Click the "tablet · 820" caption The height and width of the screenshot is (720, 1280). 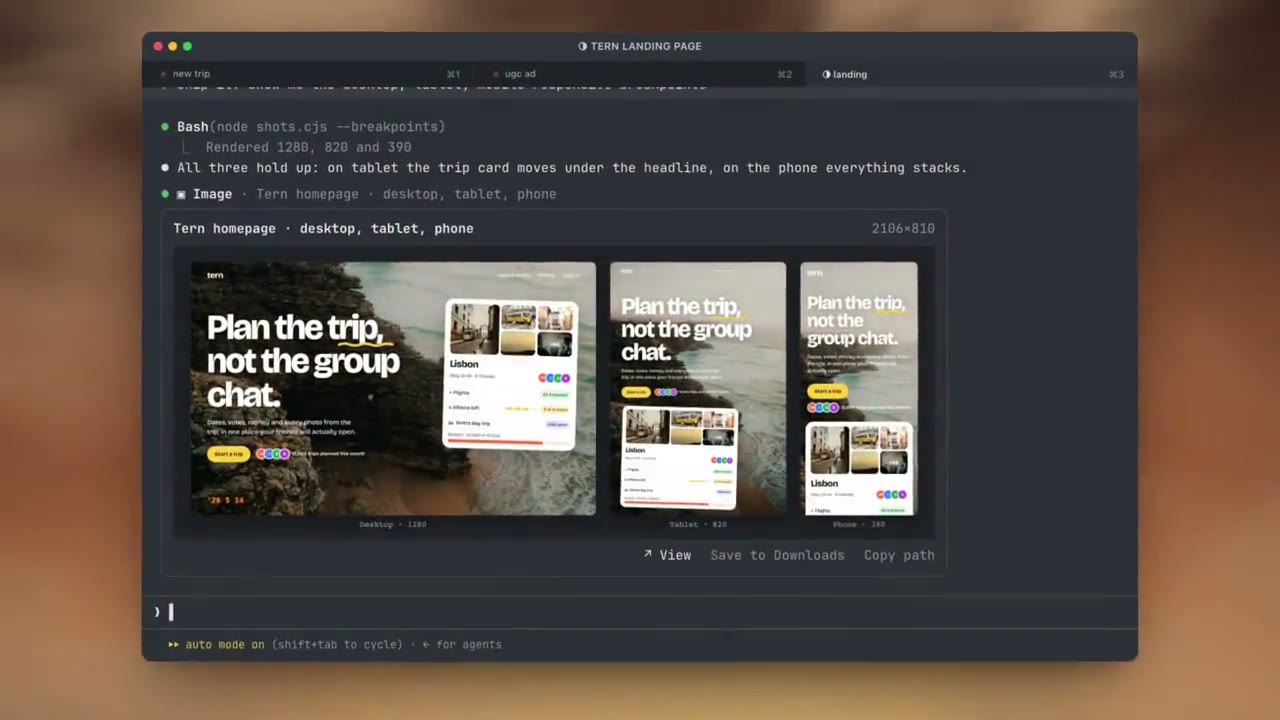click(698, 524)
